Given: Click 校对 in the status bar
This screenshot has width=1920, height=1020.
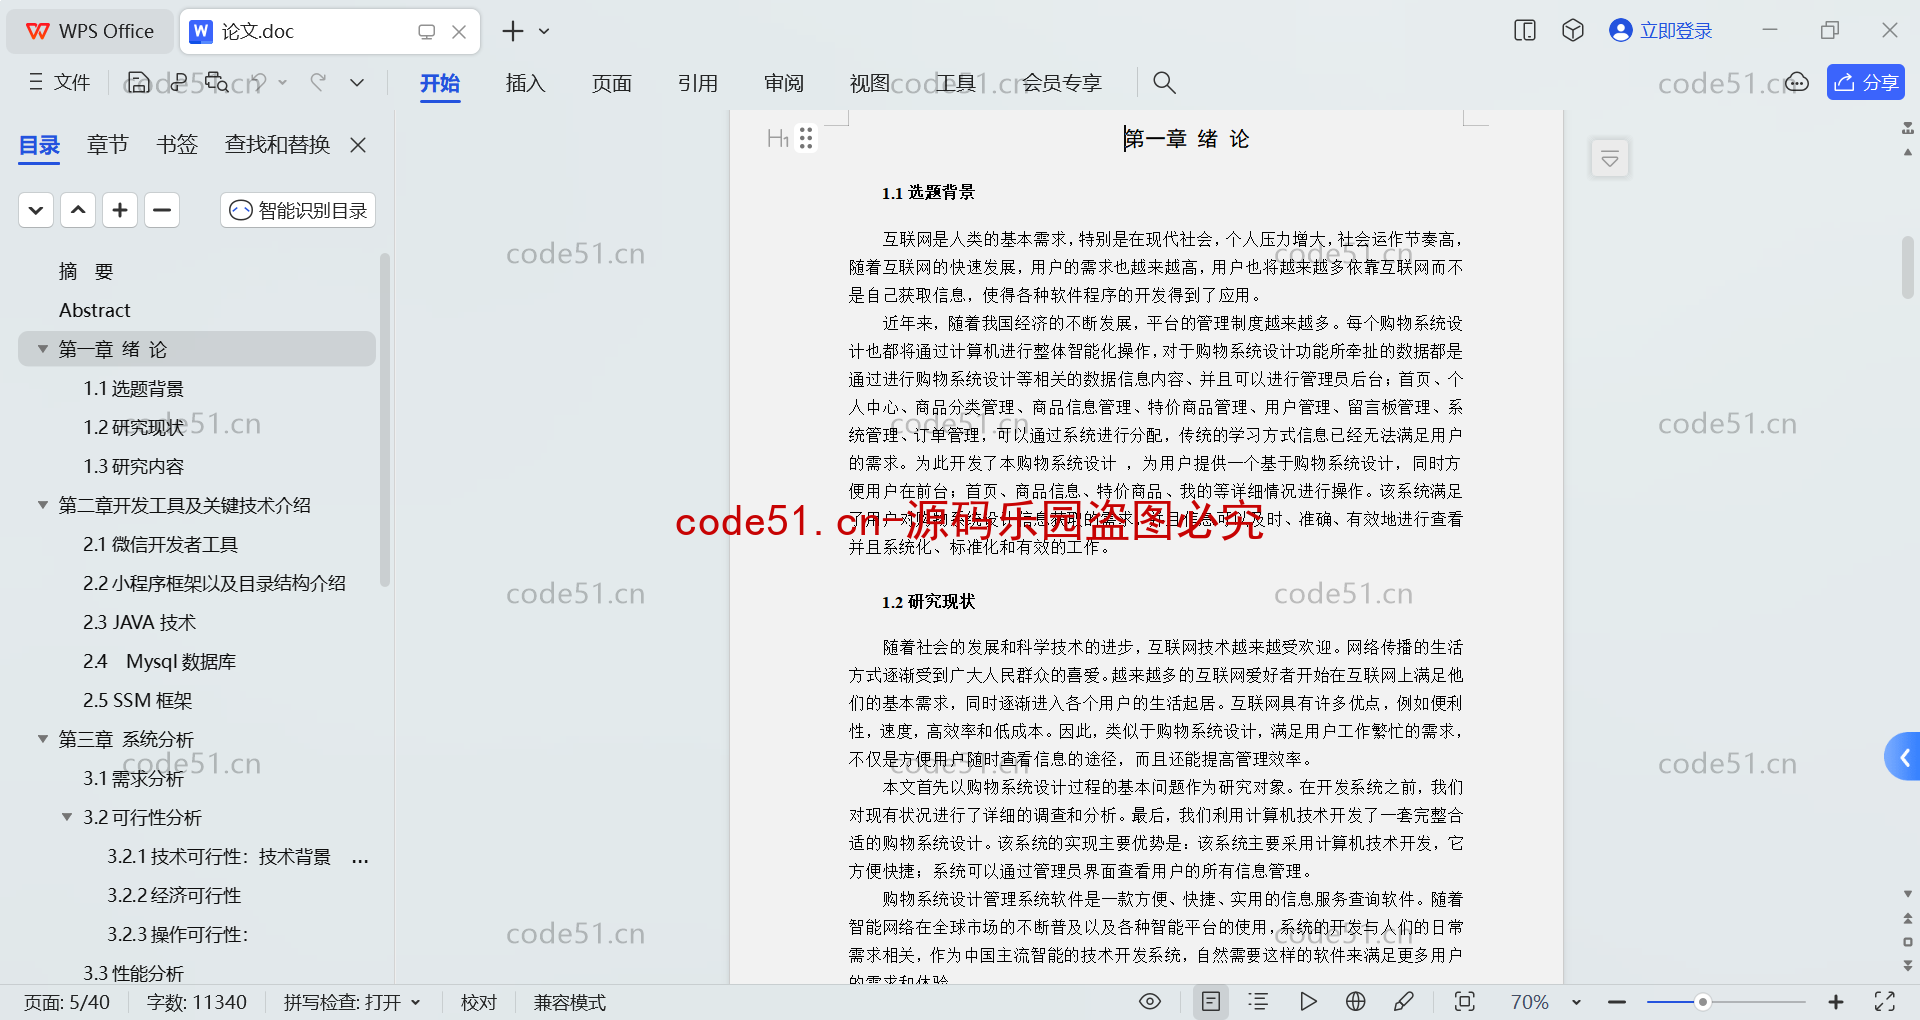Looking at the screenshot, I should 478,1002.
